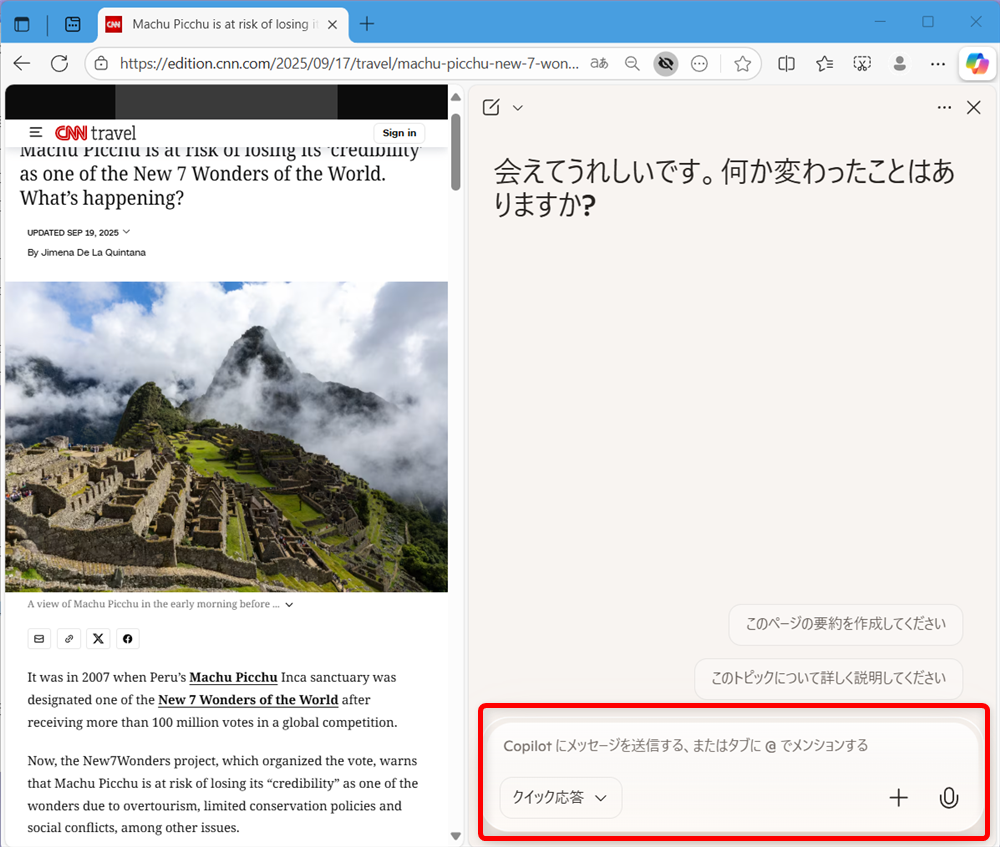1000x847 pixels.
Task: Share the article on Facebook
Action: tap(127, 638)
